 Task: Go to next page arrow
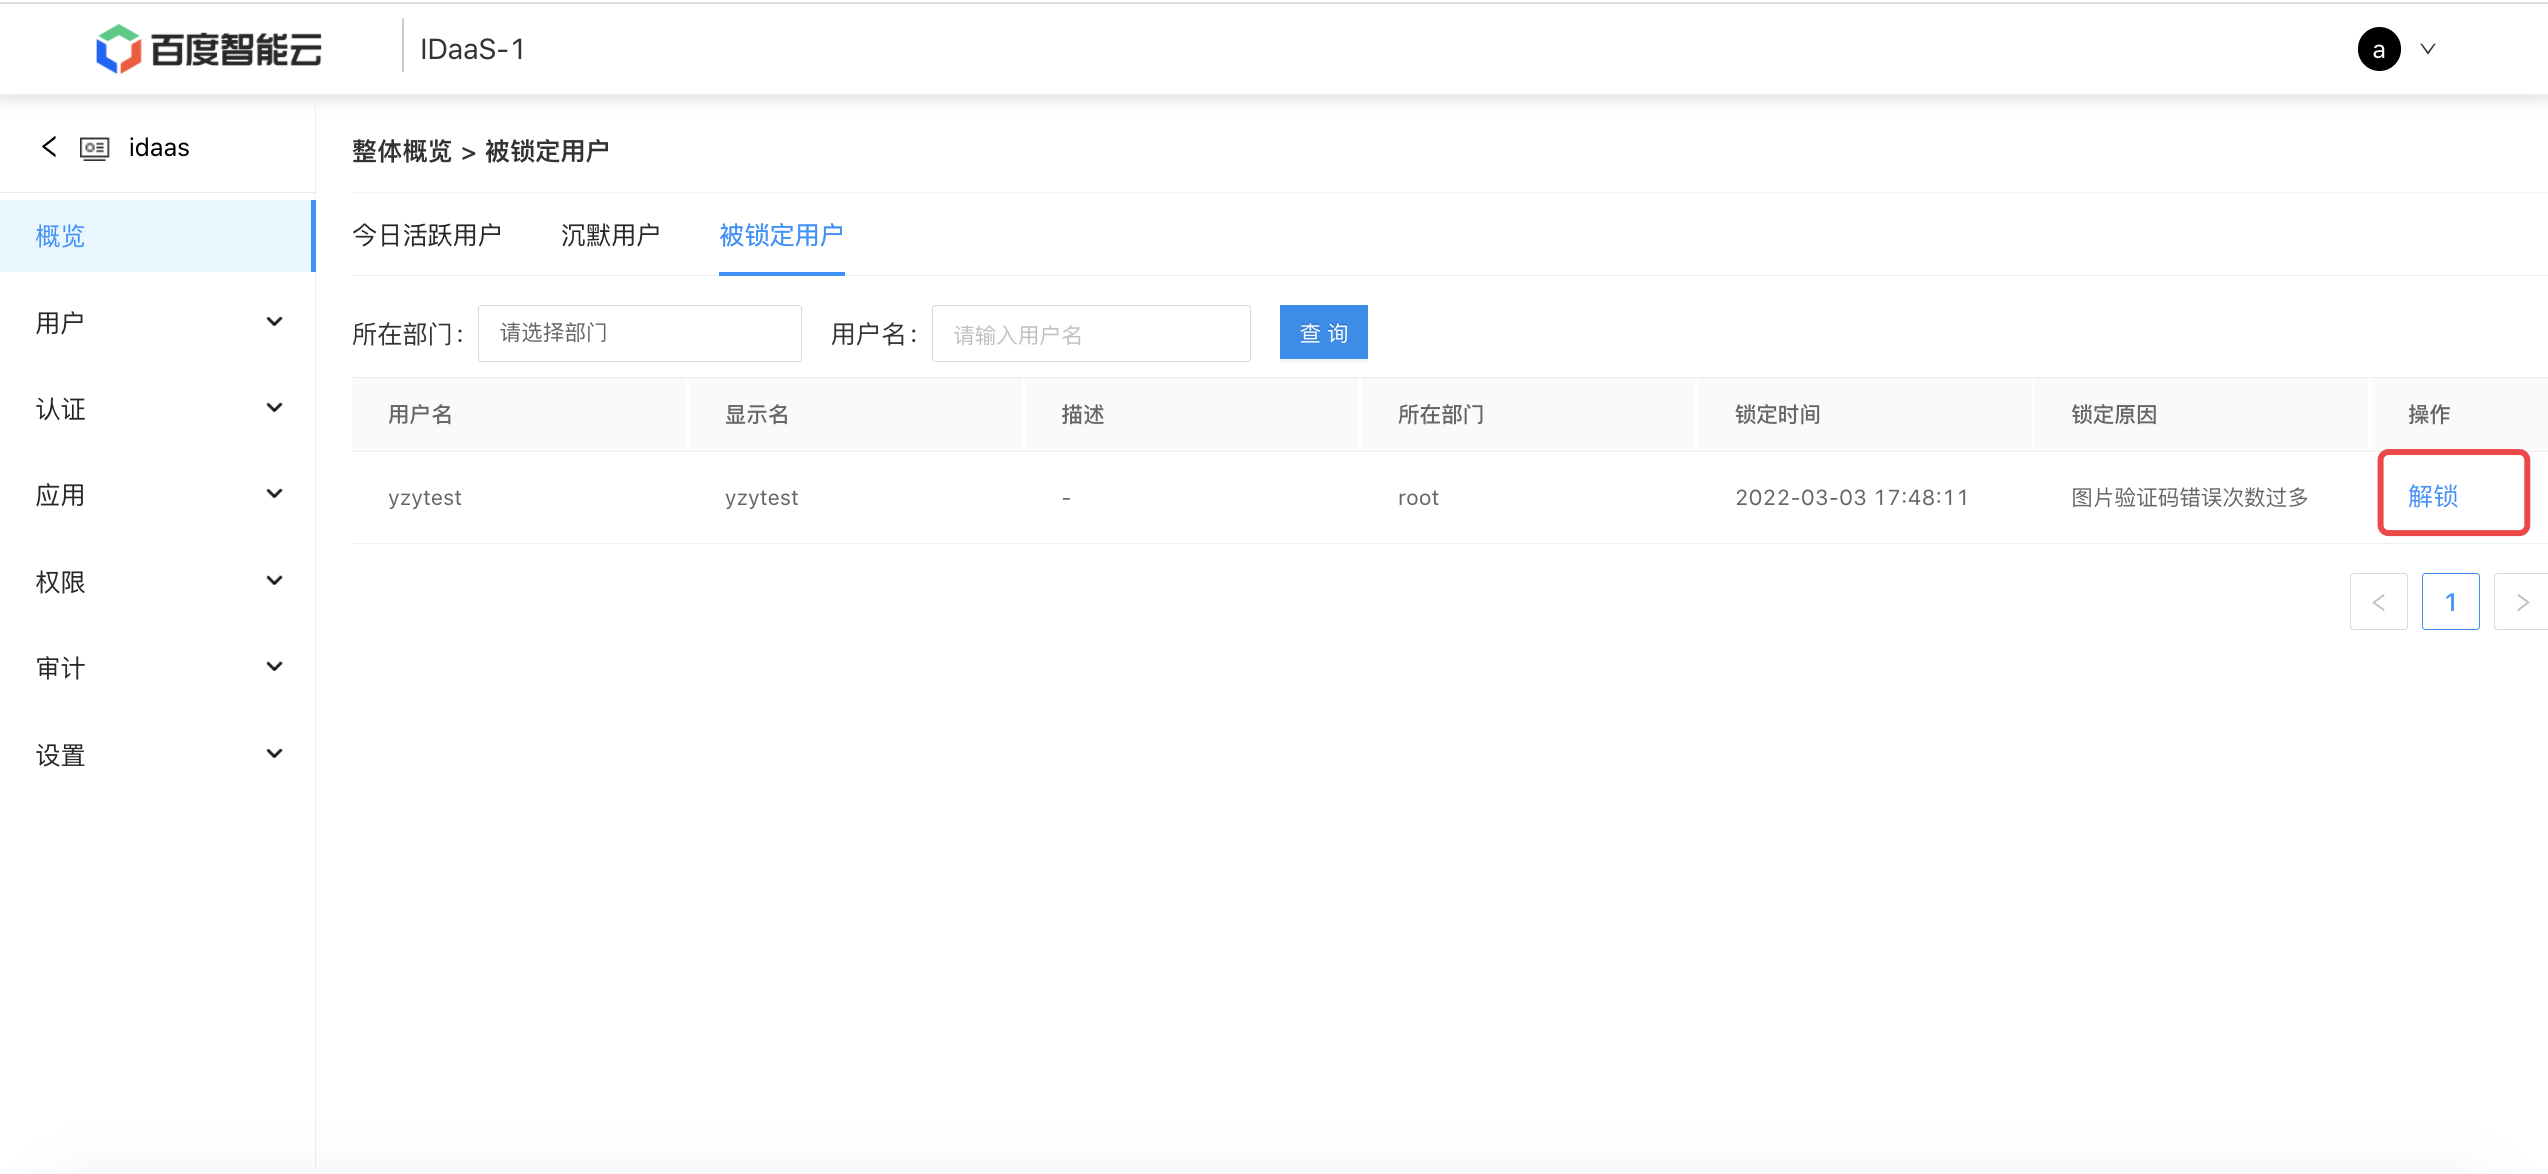2520,602
